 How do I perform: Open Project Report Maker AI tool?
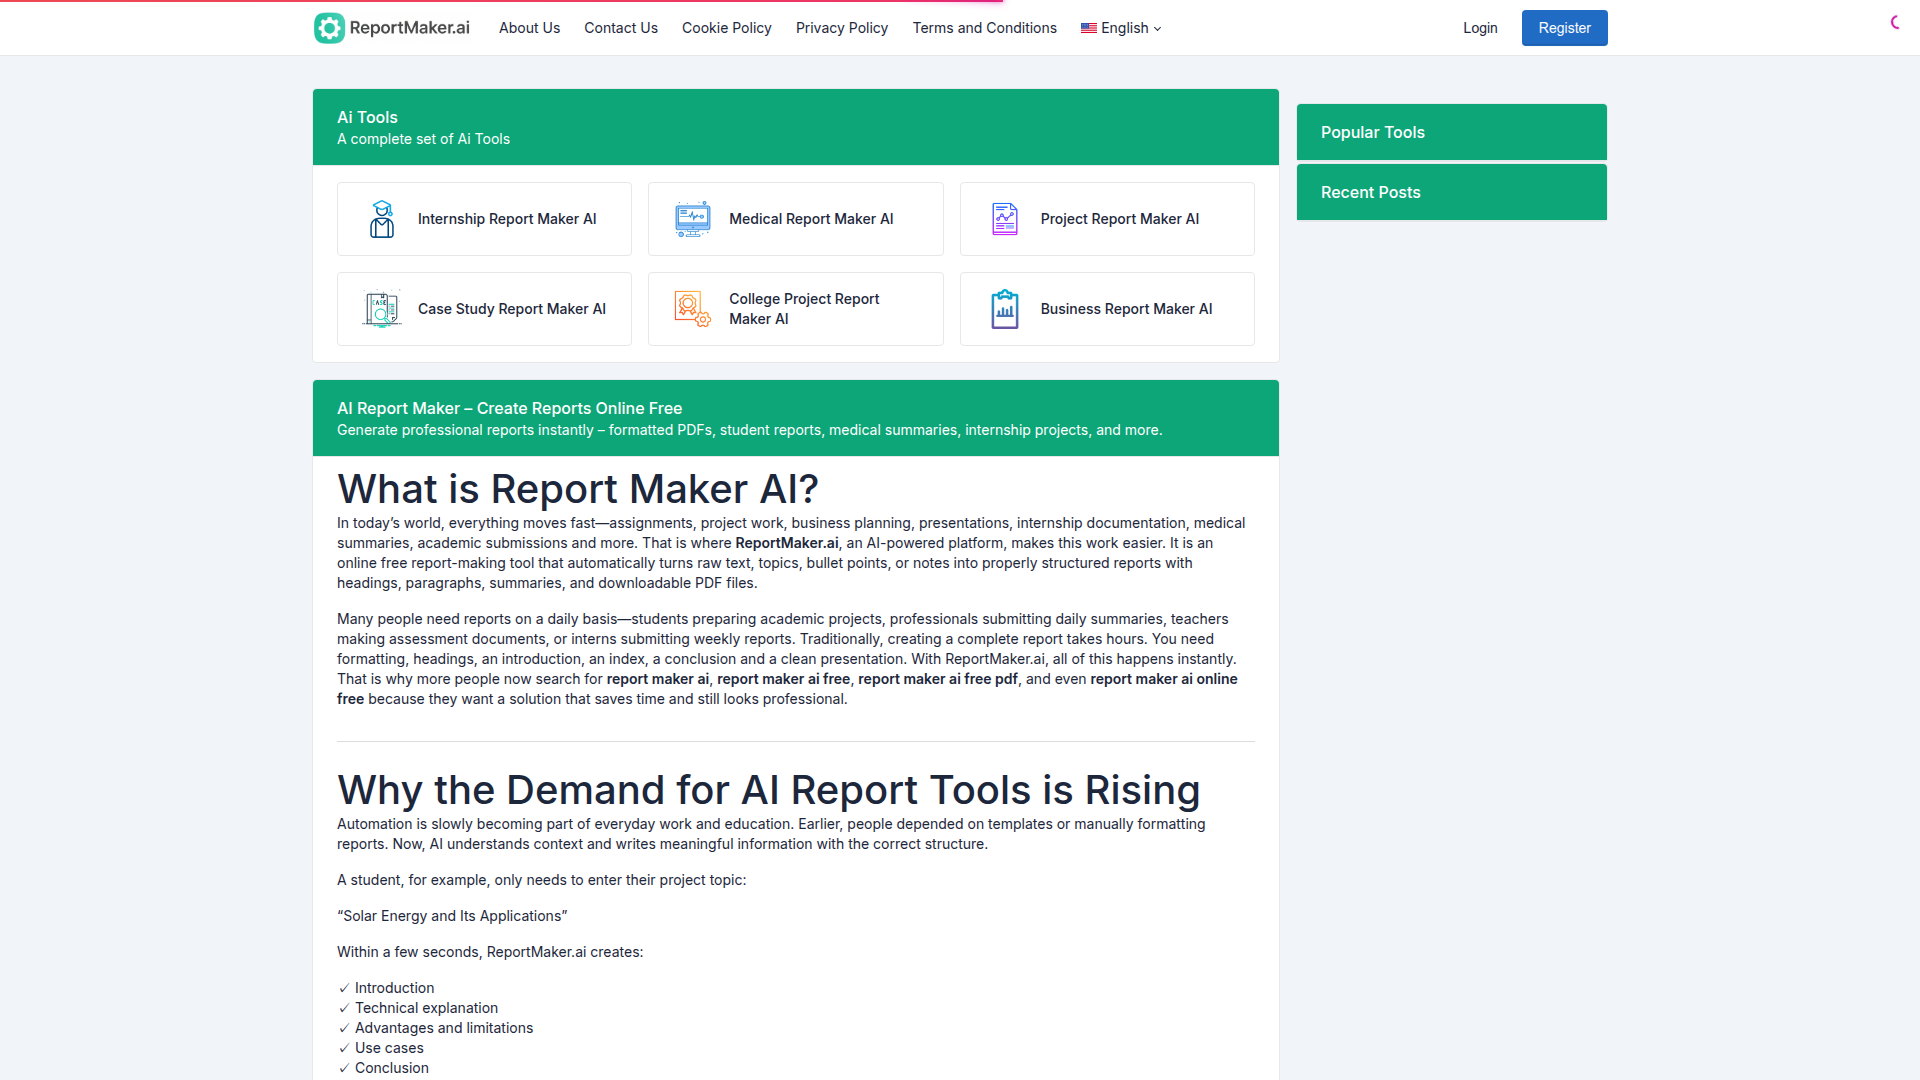click(1107, 219)
